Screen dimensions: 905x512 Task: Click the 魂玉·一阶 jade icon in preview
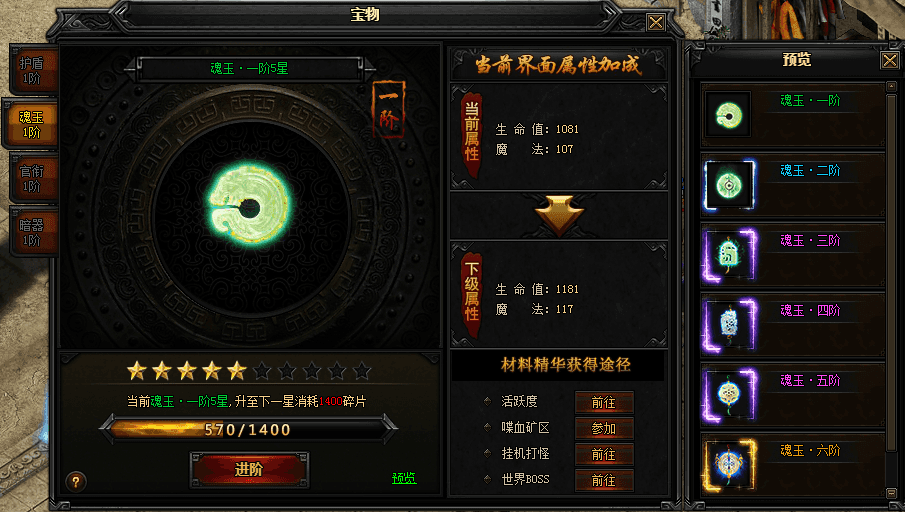728,114
